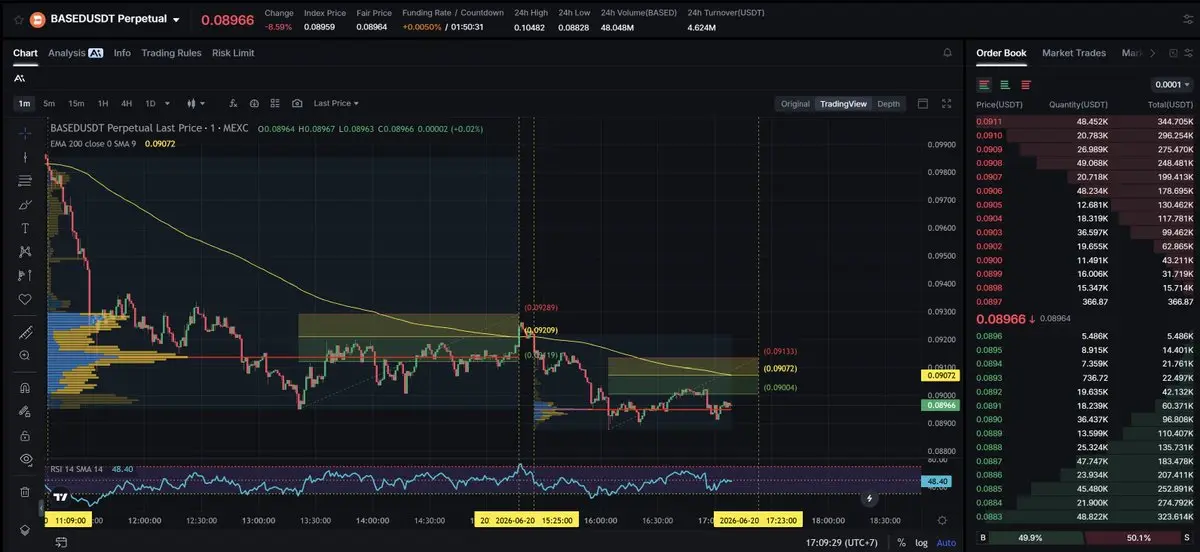Click the trash remove drawings icon

(25, 492)
